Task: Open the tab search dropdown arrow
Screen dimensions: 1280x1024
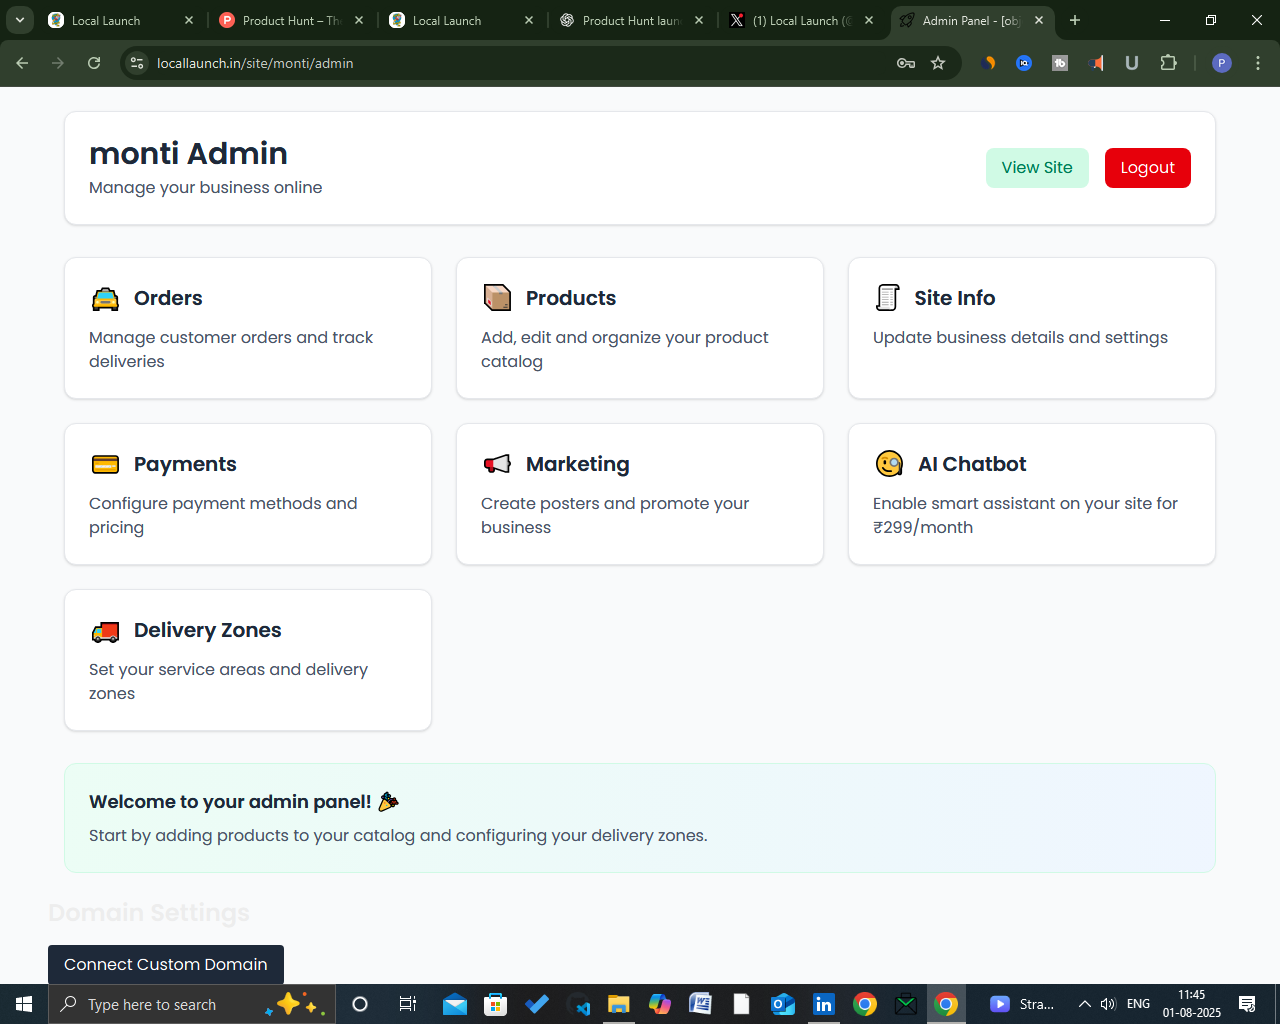Action: coord(20,20)
